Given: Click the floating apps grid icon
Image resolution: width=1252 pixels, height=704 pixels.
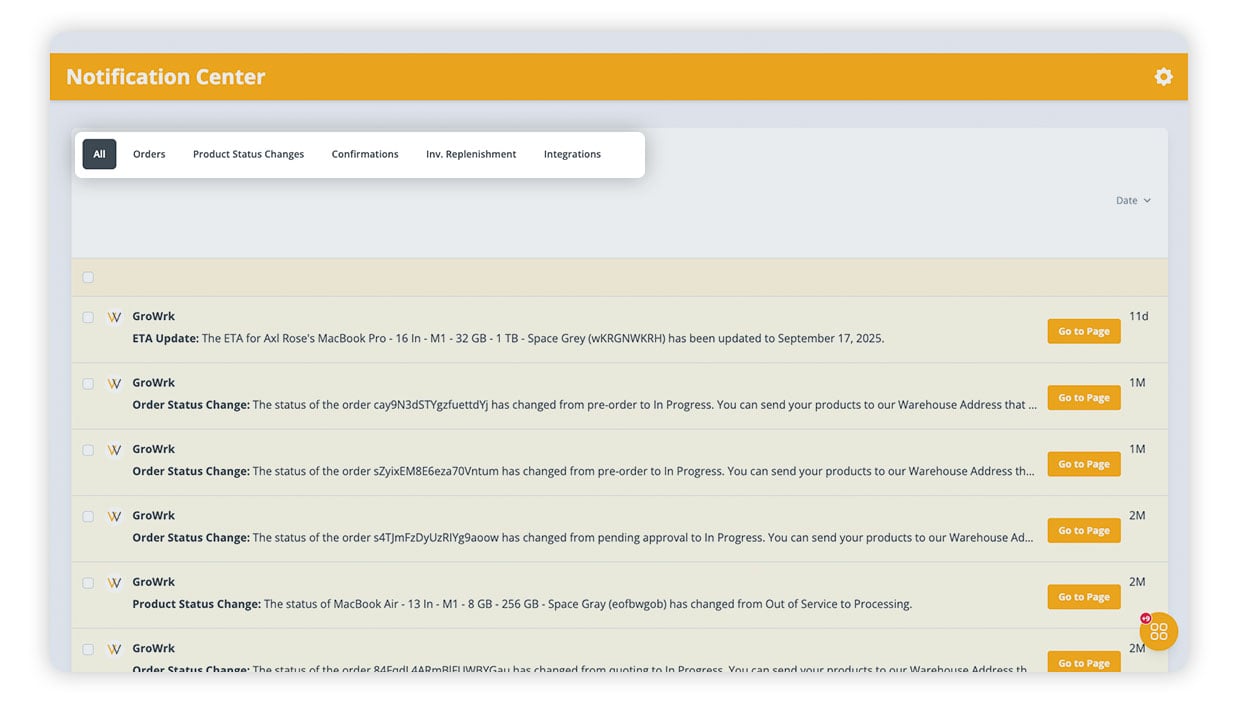Looking at the screenshot, I should 1159,632.
